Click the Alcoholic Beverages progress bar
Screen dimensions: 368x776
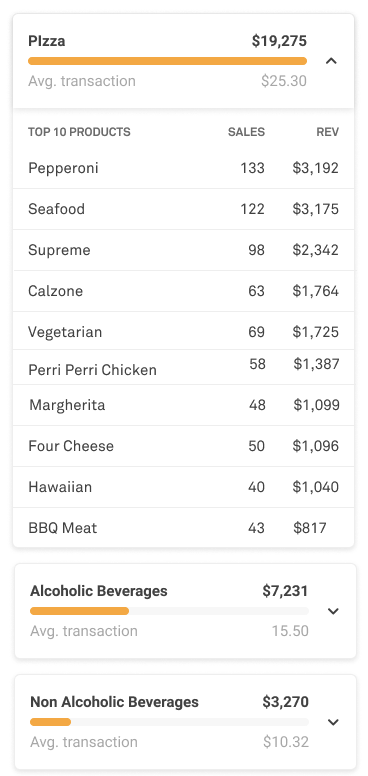point(169,611)
